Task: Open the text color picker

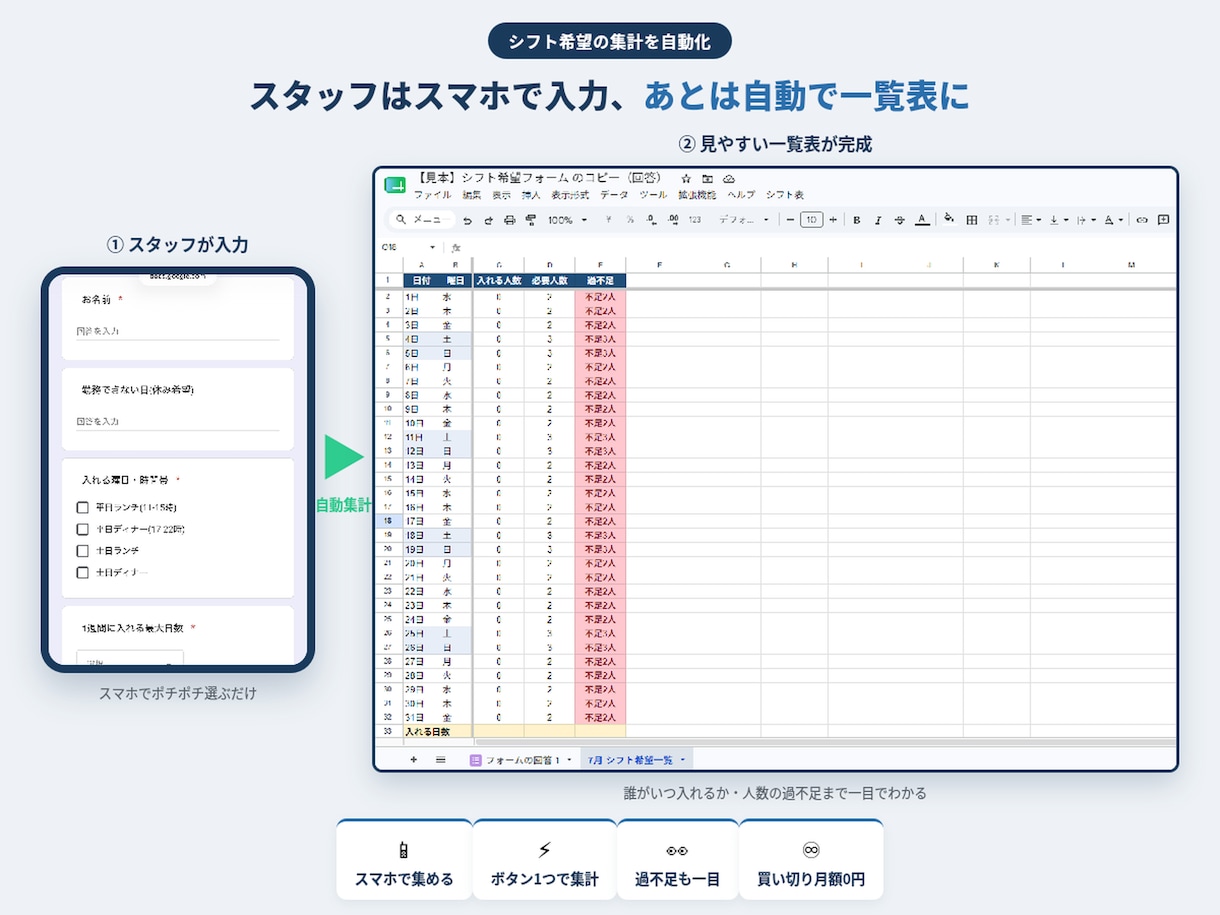Action: click(x=922, y=220)
